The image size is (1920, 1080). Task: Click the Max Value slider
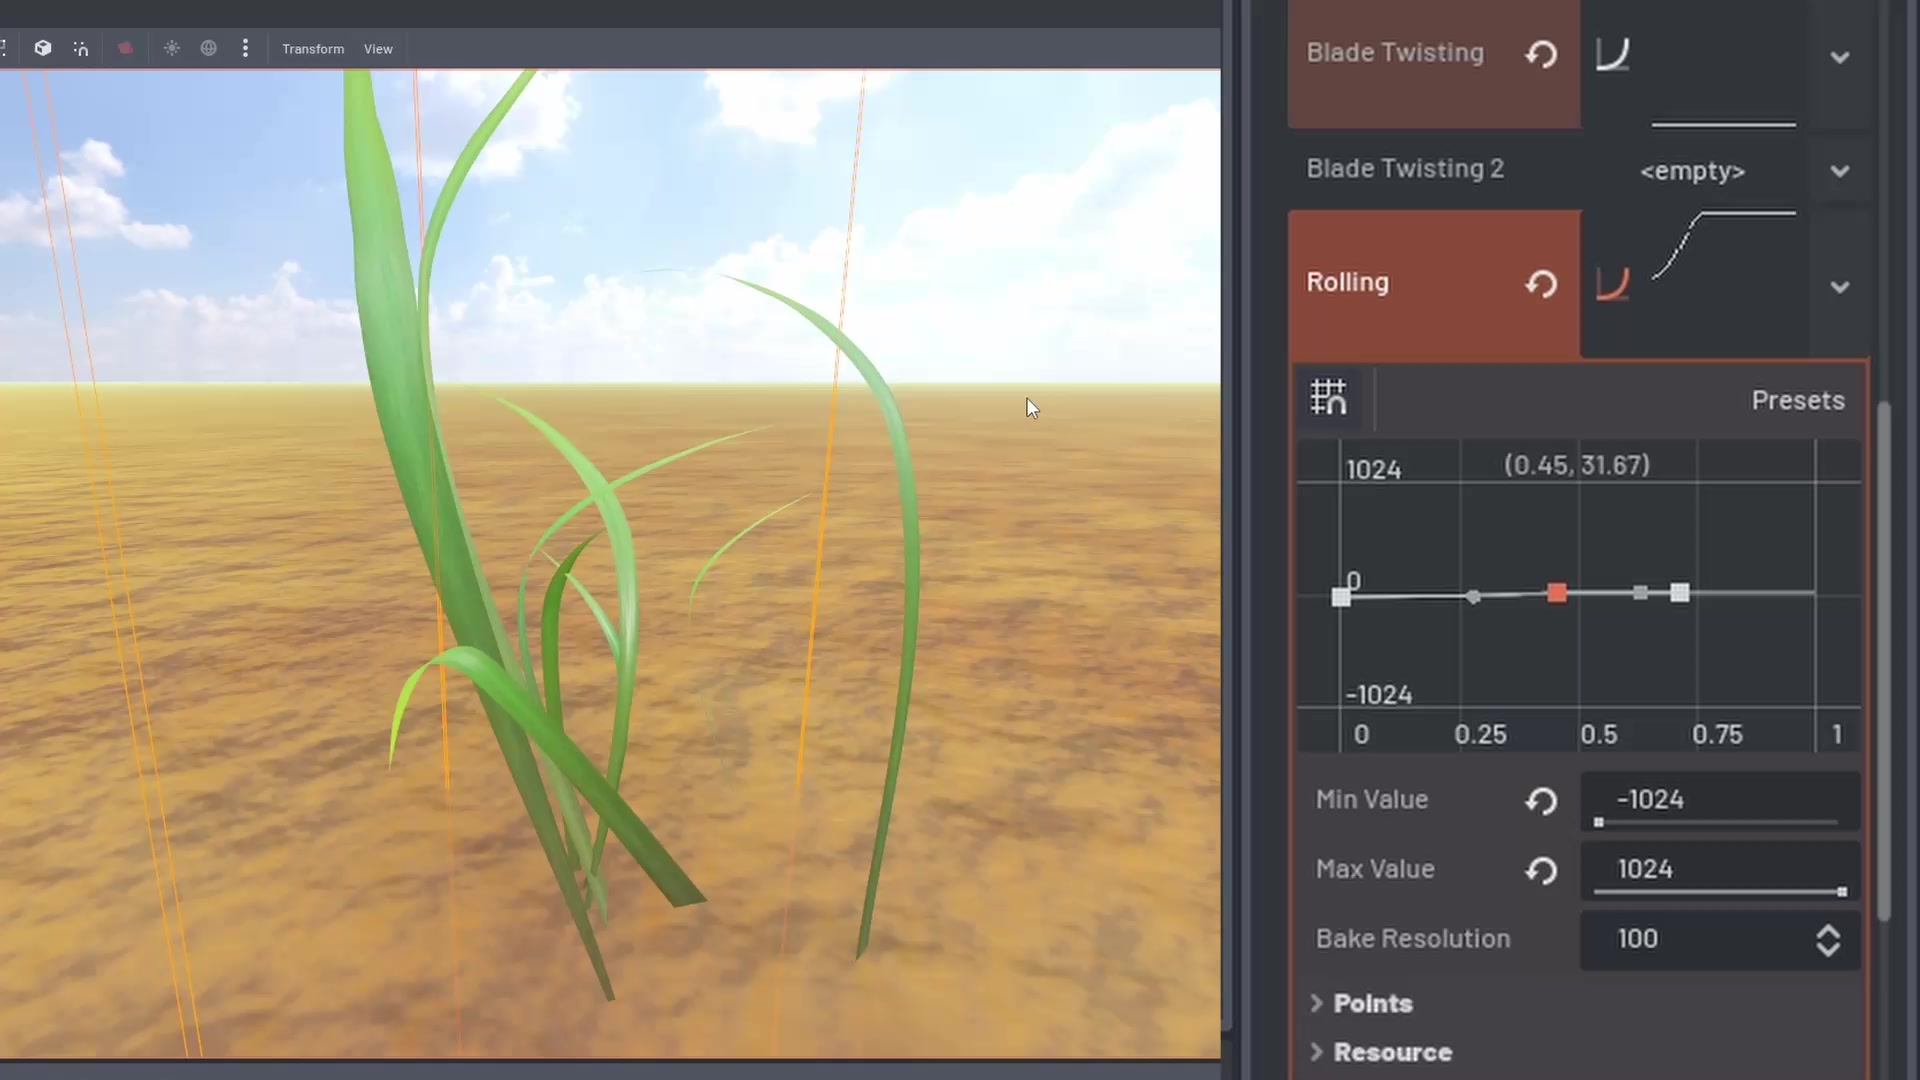coord(1718,891)
